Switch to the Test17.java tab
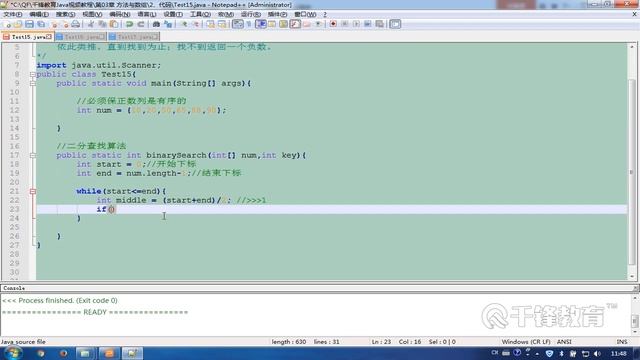 pyautogui.click(x=134, y=37)
